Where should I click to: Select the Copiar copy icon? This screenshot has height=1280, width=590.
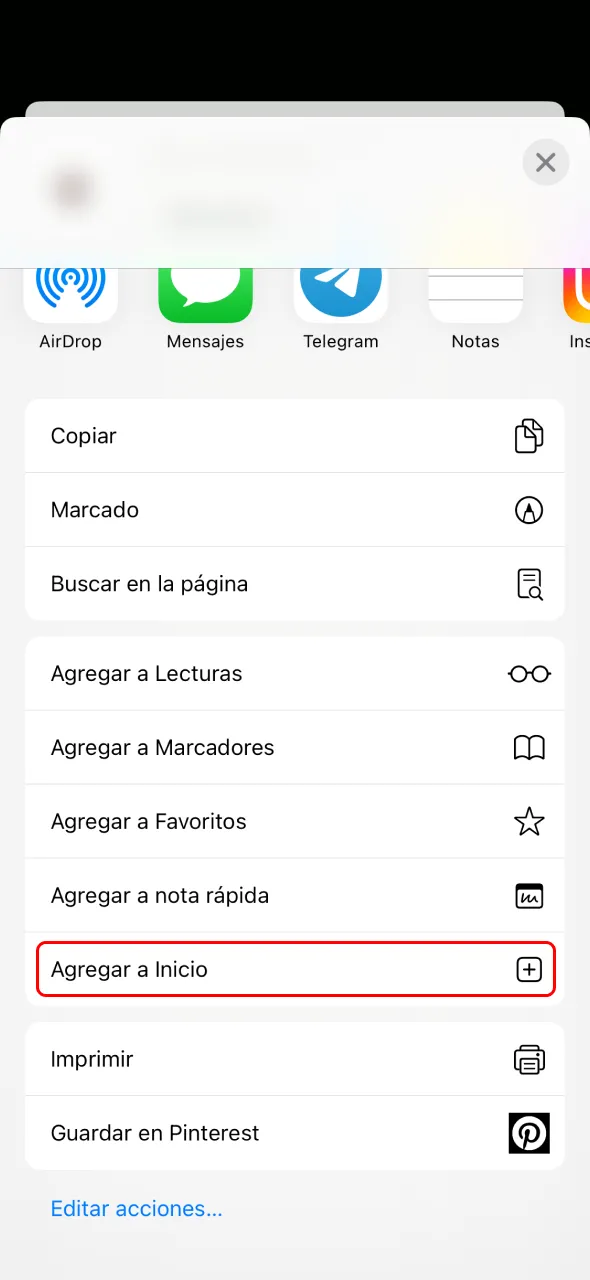529,436
